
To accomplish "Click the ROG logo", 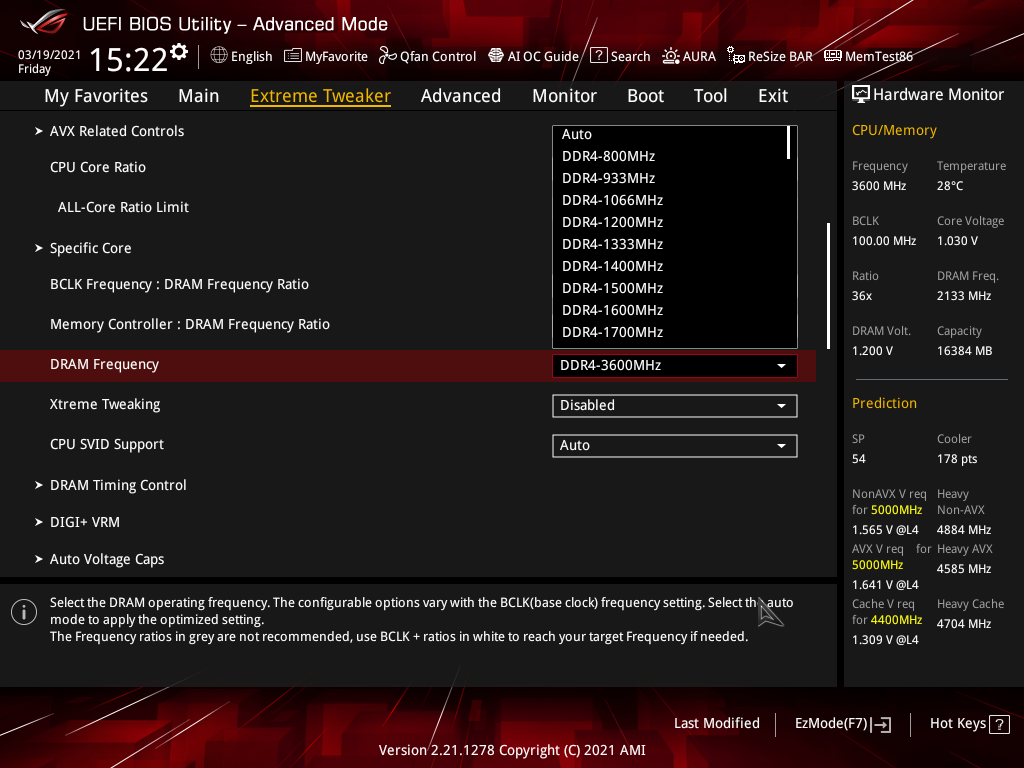I will 44,23.
